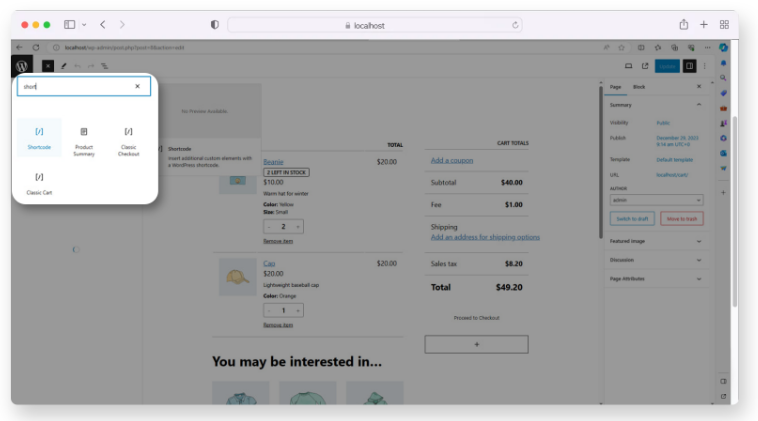Toggle the settings sidebar panel

(690, 66)
